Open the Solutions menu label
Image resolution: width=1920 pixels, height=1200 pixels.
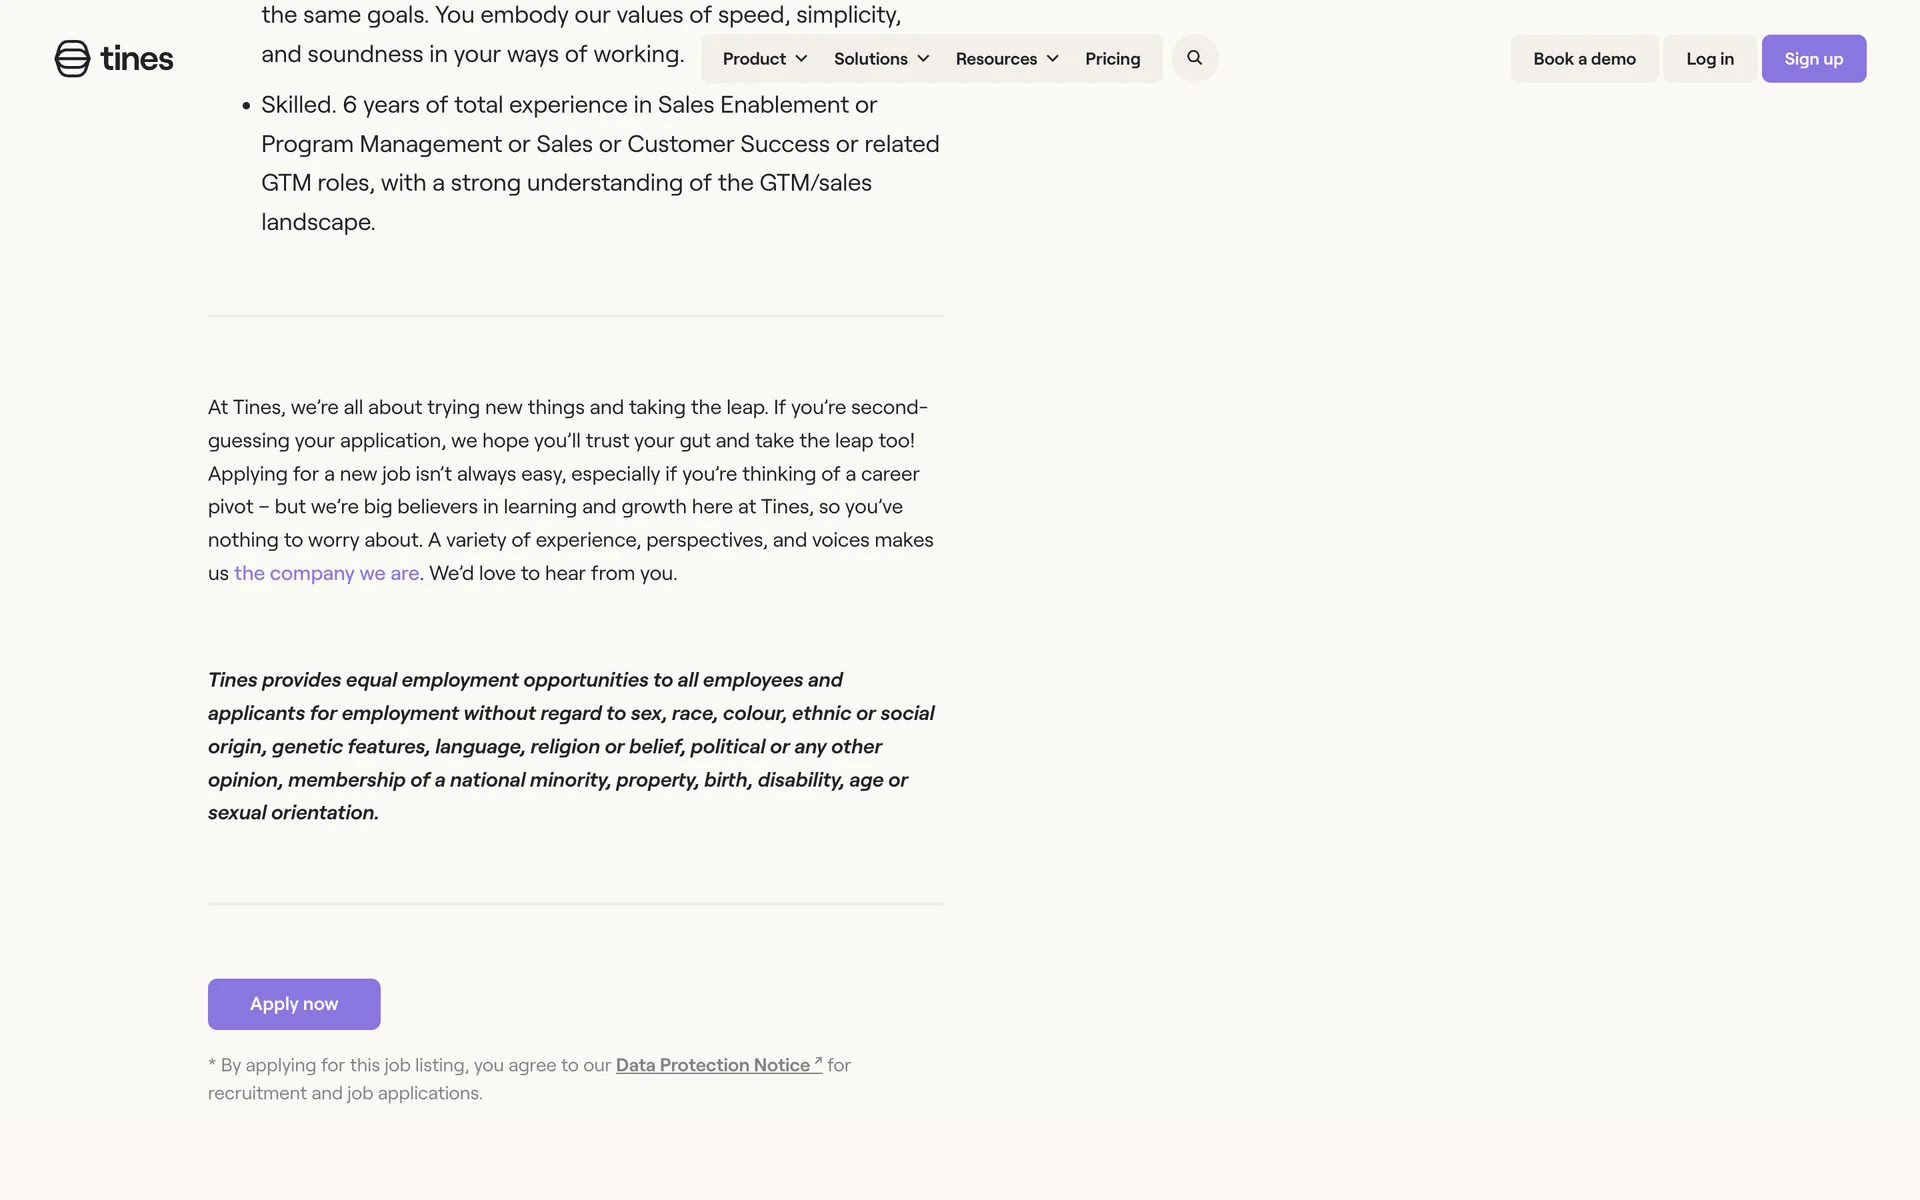coord(870,59)
